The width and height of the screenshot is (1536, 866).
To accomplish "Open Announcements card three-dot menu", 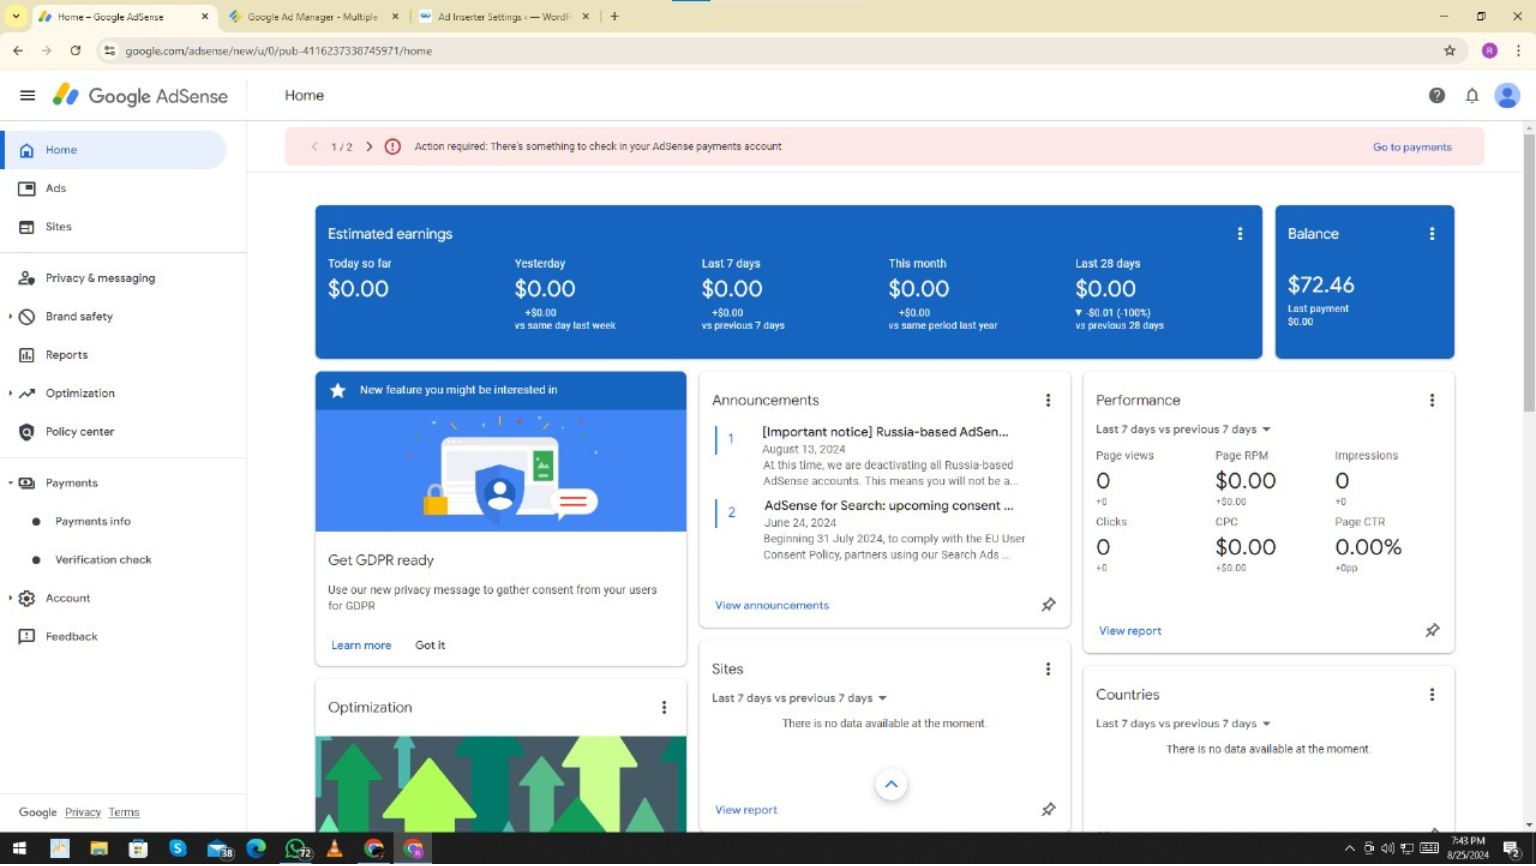I will click(1048, 400).
